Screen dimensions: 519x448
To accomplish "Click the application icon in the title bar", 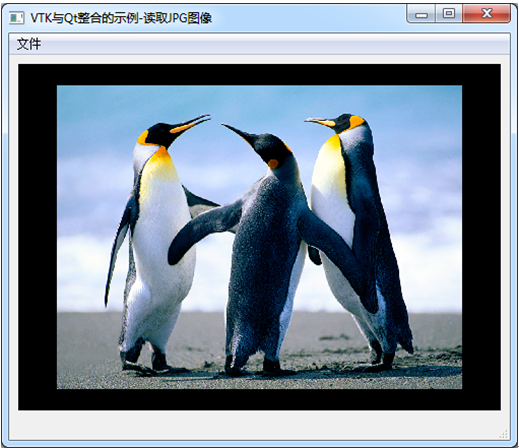I will (x=17, y=18).
